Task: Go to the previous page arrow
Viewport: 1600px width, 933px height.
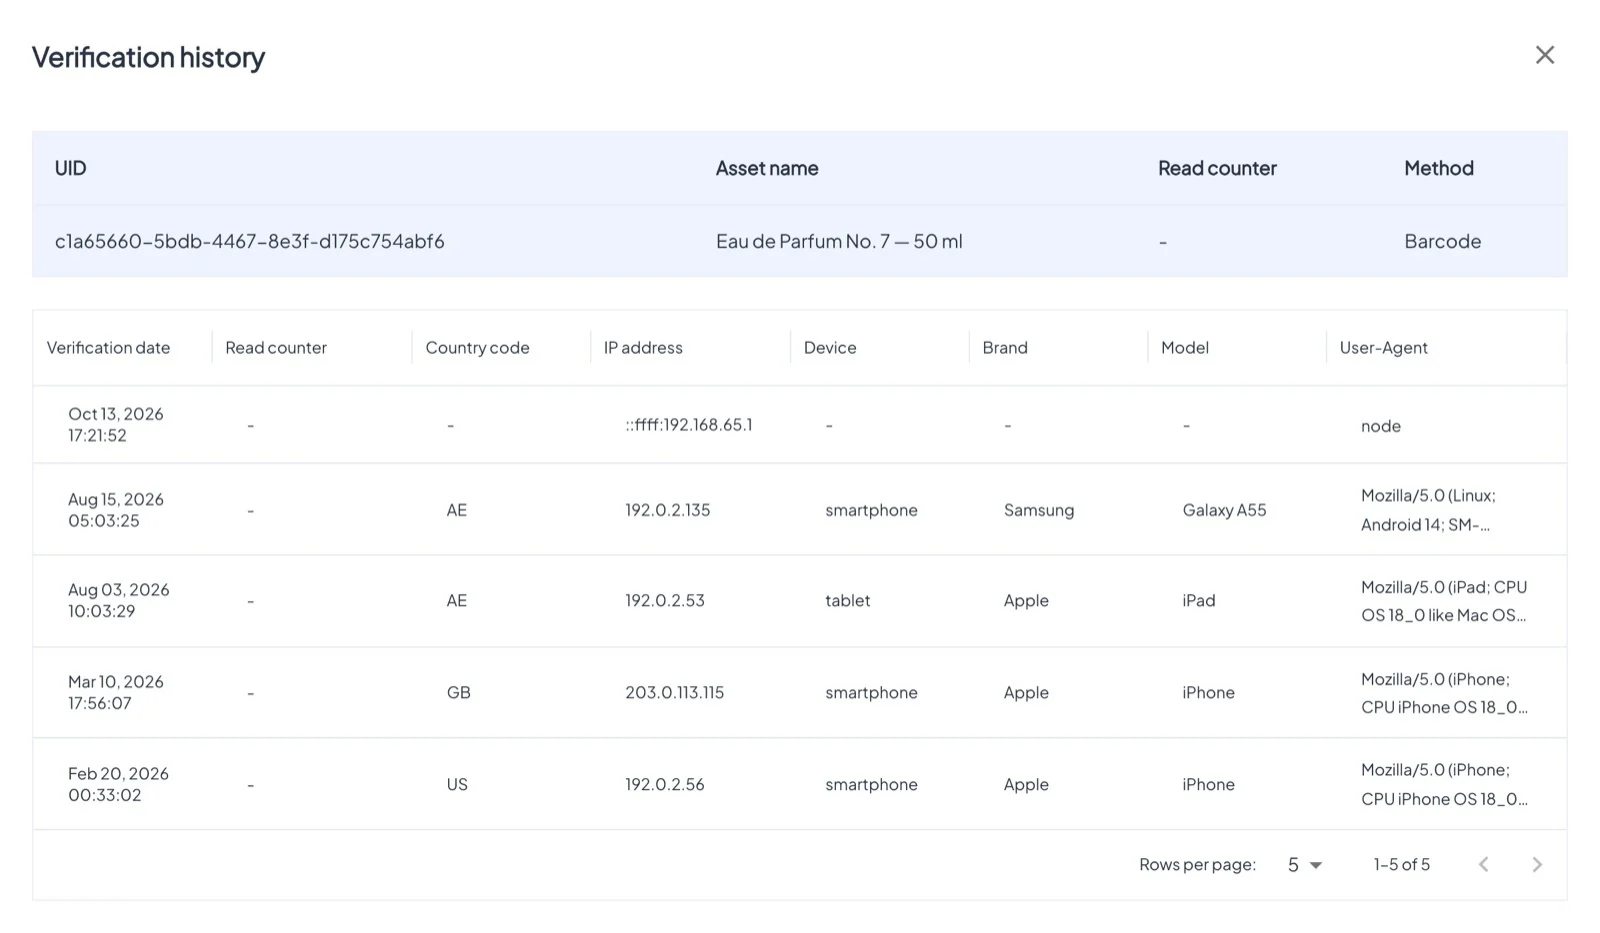Action: point(1484,865)
